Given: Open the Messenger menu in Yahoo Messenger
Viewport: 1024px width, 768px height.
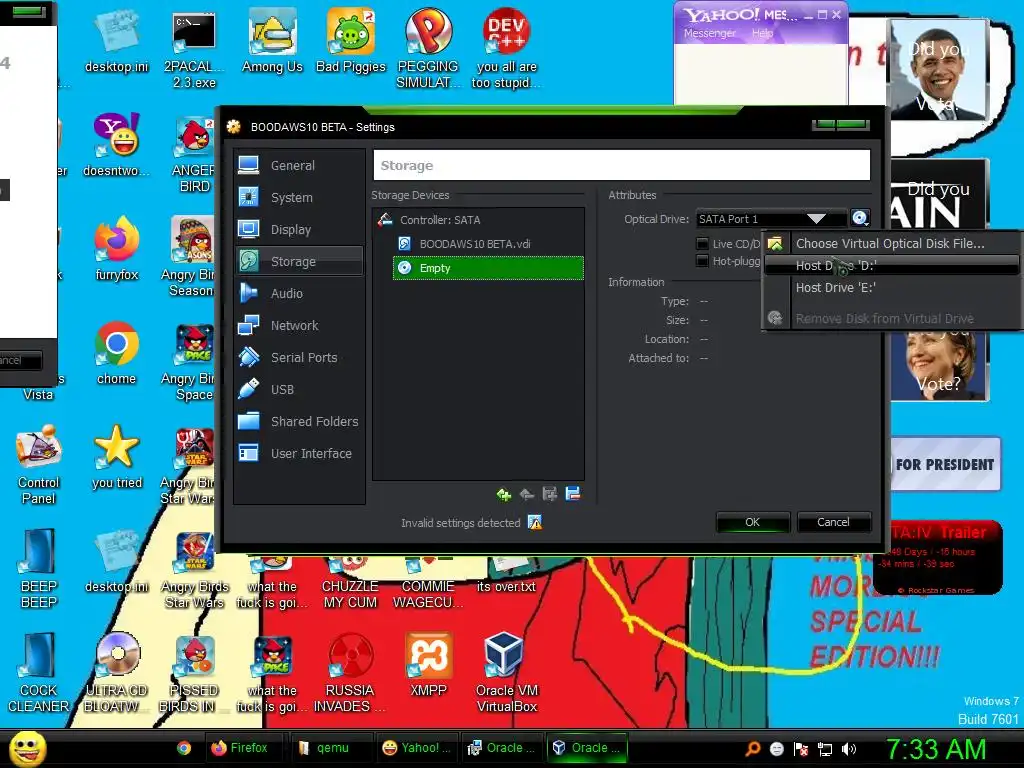Looking at the screenshot, I should click(x=709, y=33).
